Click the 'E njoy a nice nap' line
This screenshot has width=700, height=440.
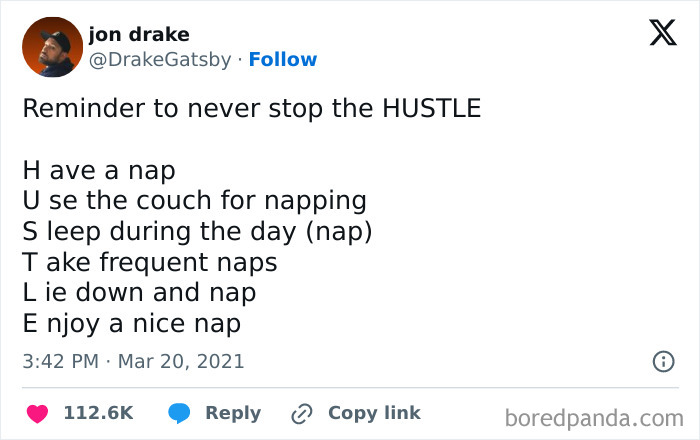(x=132, y=324)
